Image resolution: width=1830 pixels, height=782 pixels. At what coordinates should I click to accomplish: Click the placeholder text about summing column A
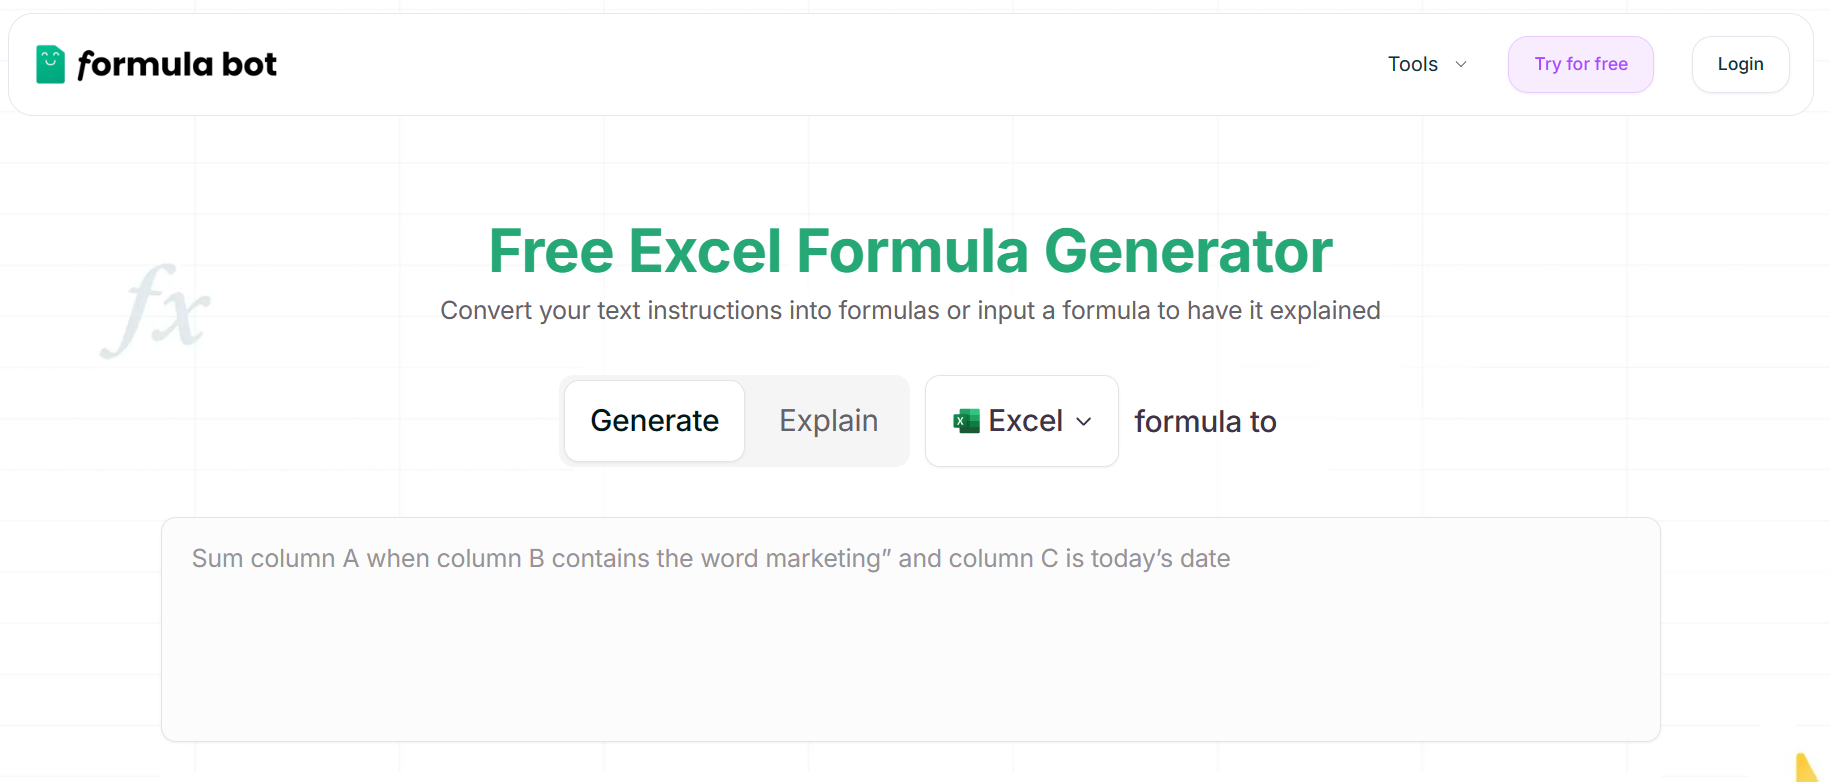(x=711, y=558)
